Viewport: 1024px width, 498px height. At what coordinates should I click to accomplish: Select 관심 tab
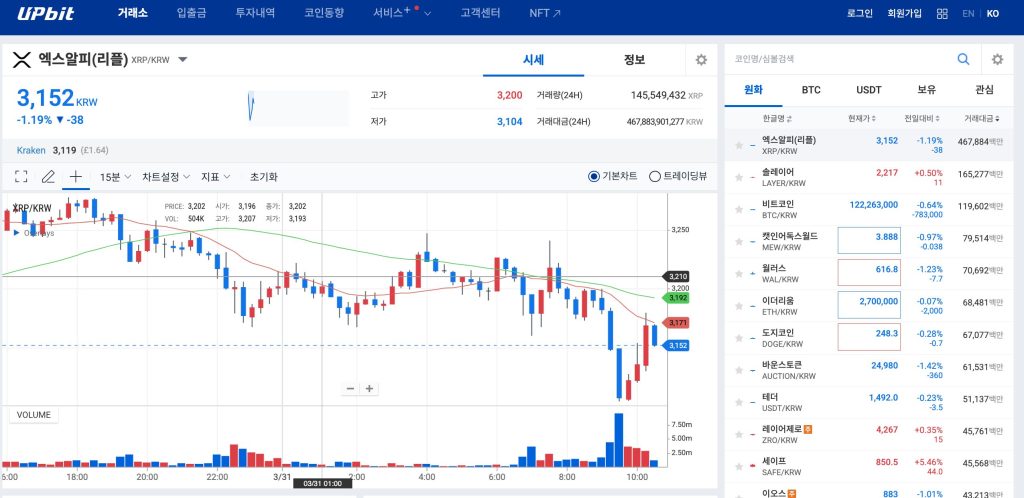pos(984,90)
